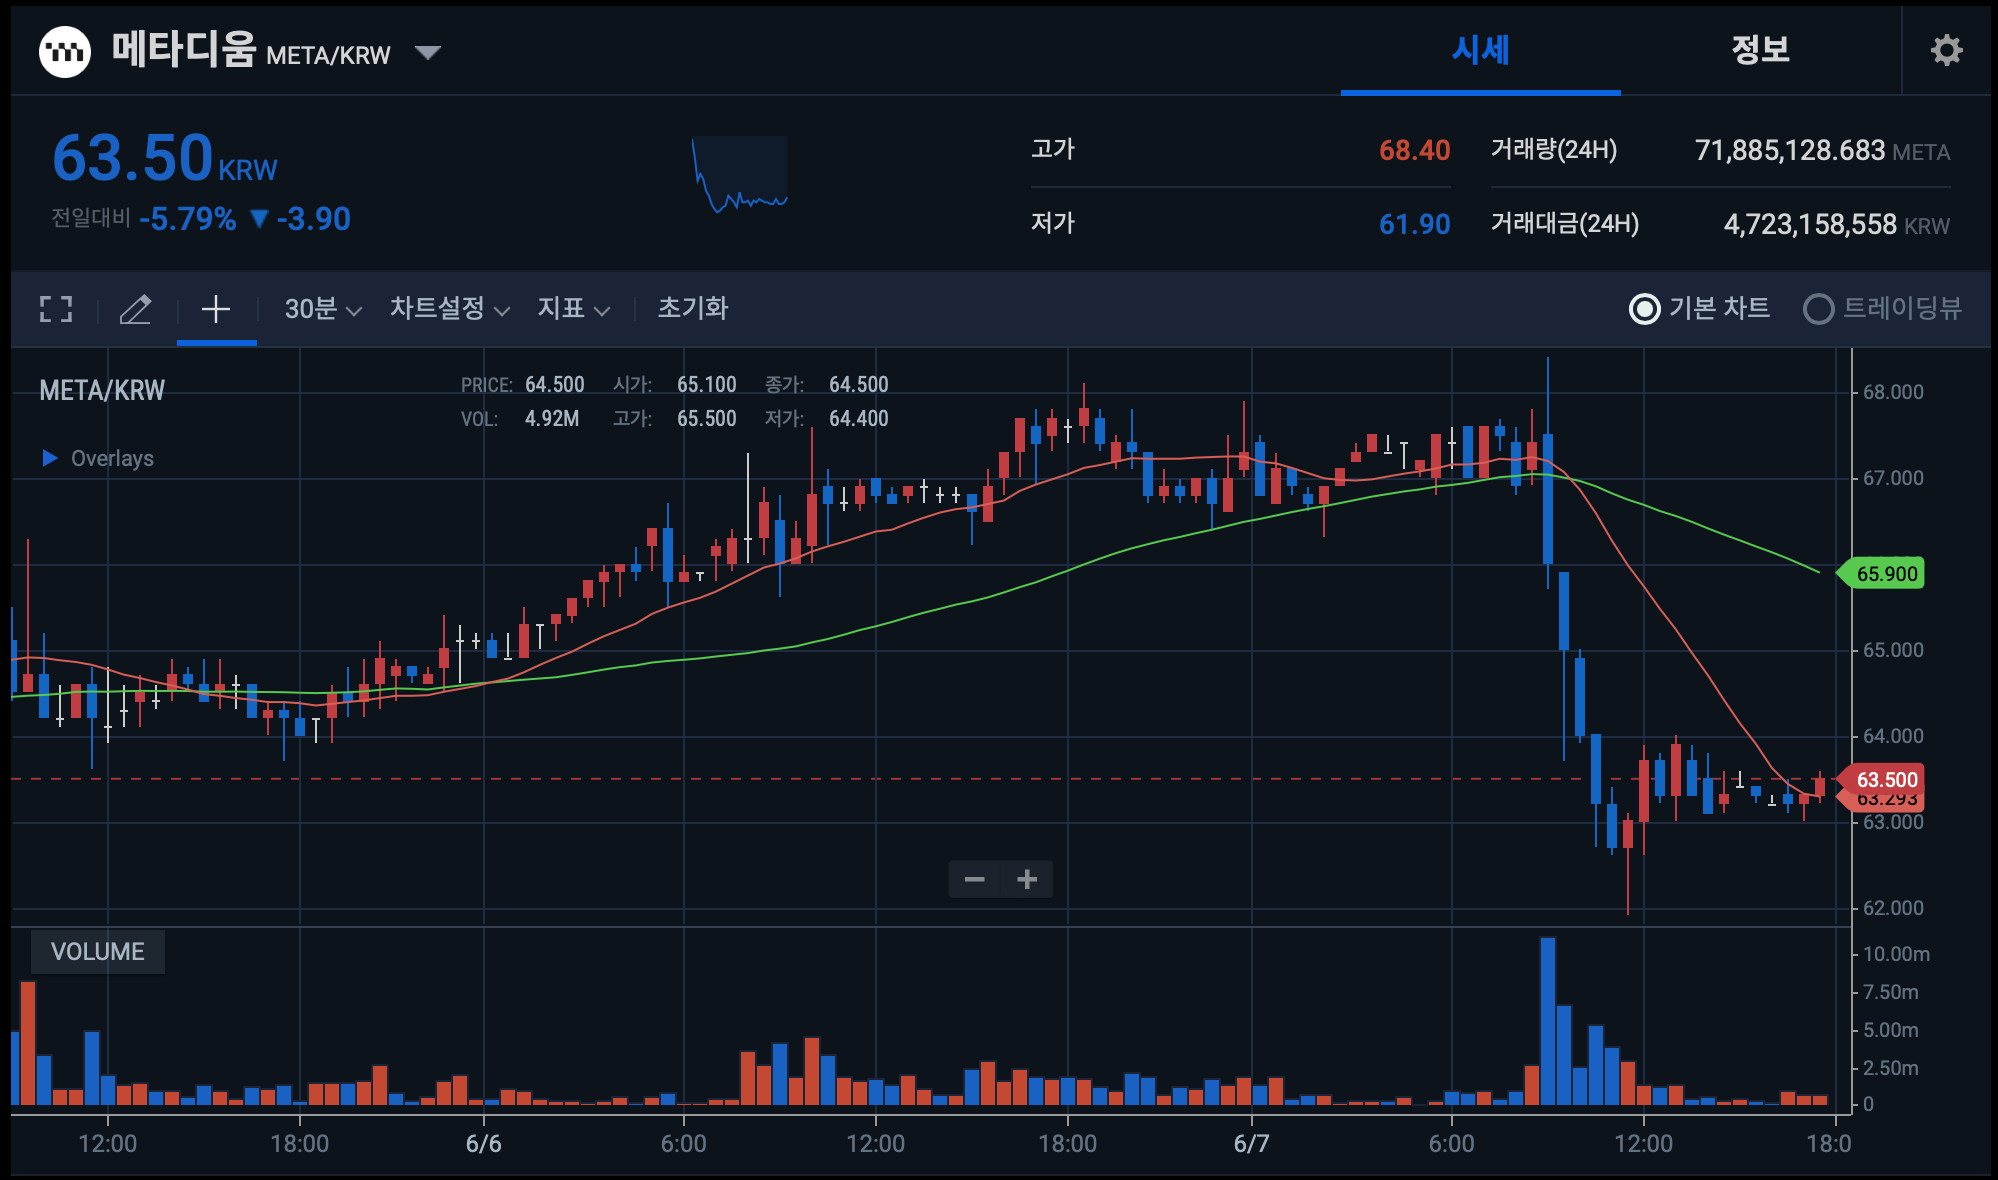Click the PRICE 64.500 readout
The image size is (1998, 1180).
pyautogui.click(x=522, y=385)
